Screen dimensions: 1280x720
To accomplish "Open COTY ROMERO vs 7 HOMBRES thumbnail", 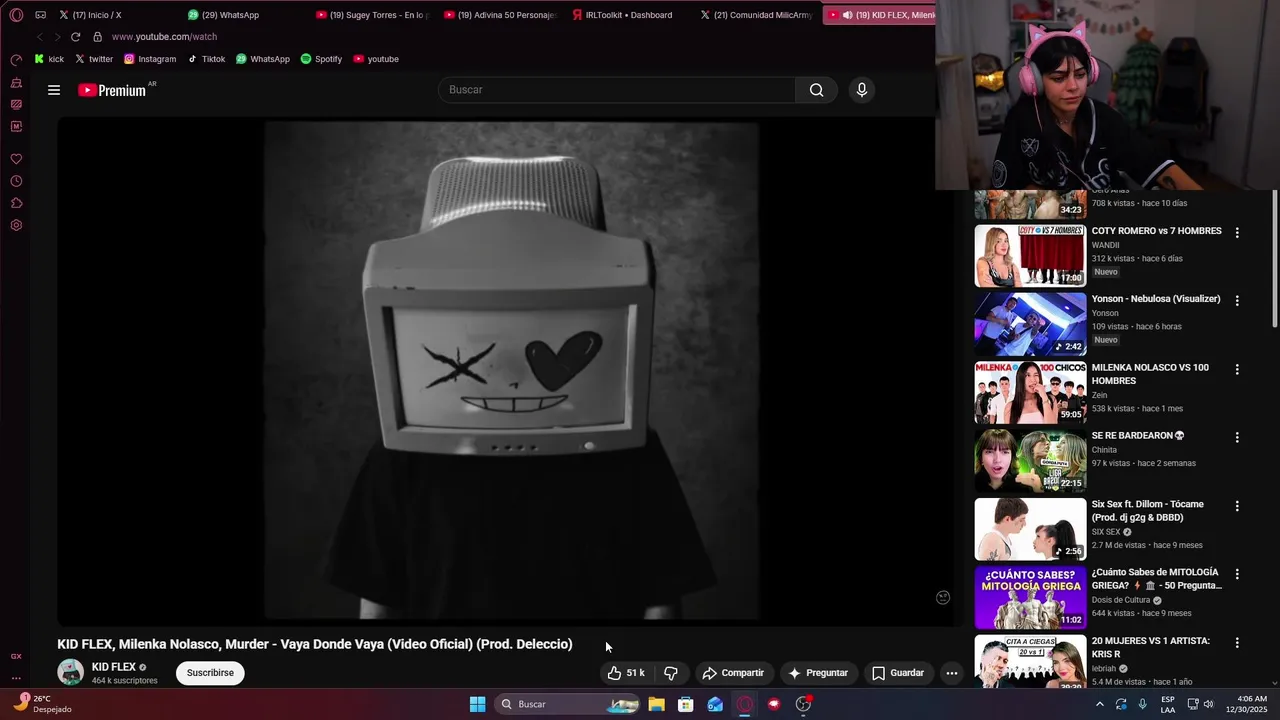I will pos(1030,256).
